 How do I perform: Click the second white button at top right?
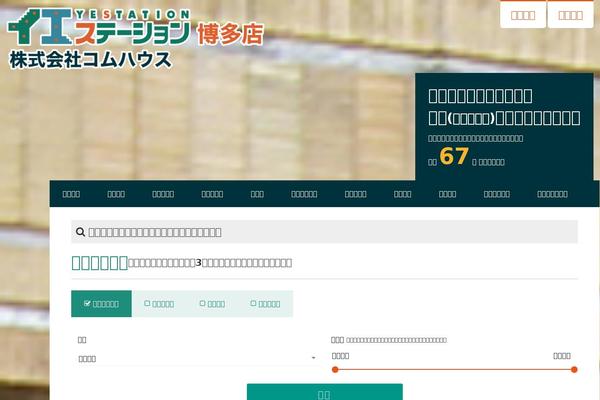[570, 15]
